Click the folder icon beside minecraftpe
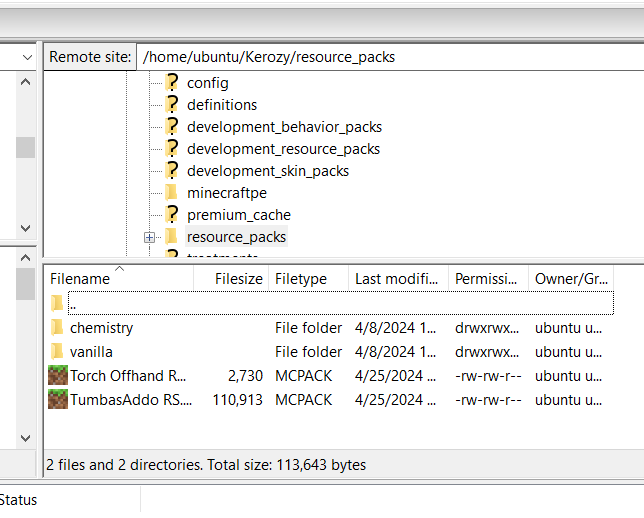This screenshot has height=518, width=644. [x=171, y=193]
